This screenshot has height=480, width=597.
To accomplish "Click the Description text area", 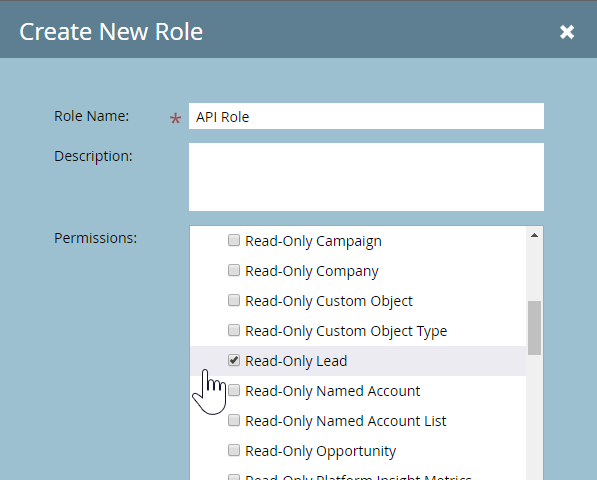I will [366, 177].
